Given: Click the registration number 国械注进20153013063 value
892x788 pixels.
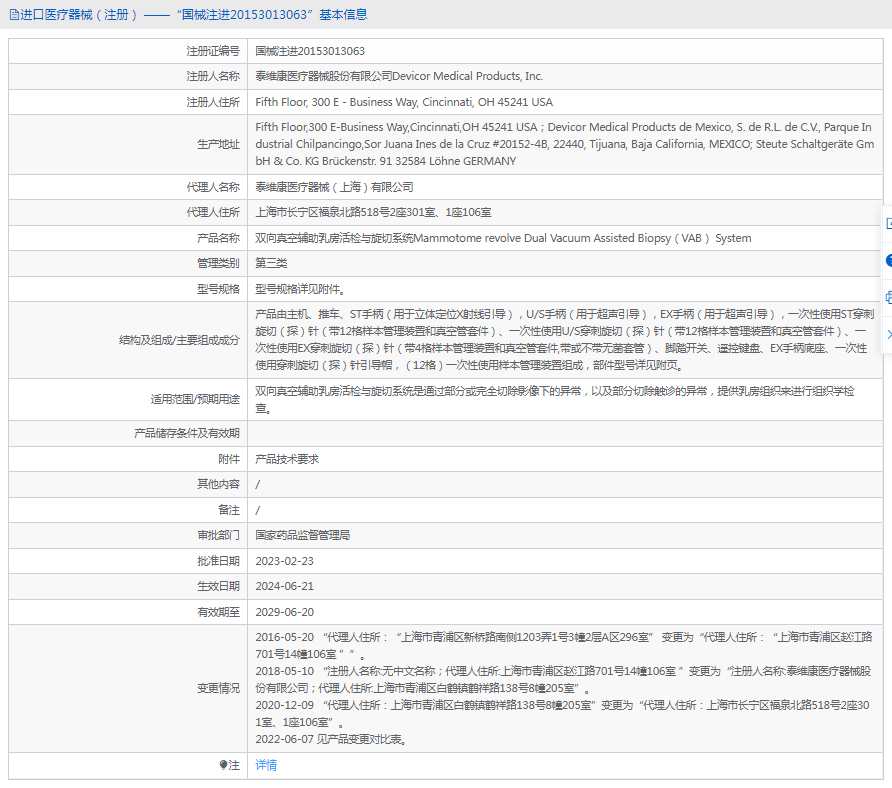Looking at the screenshot, I should click(310, 51).
